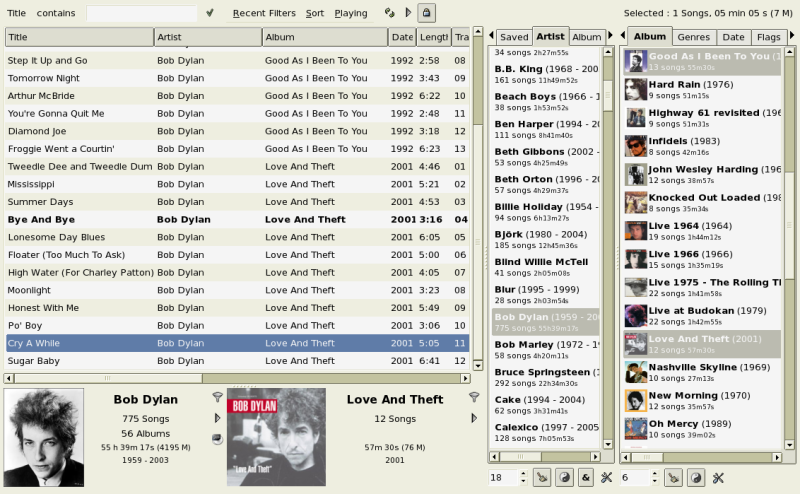Open tools options icon after ampersand button
Image resolution: width=800 pixels, height=494 pixels.
tap(606, 478)
